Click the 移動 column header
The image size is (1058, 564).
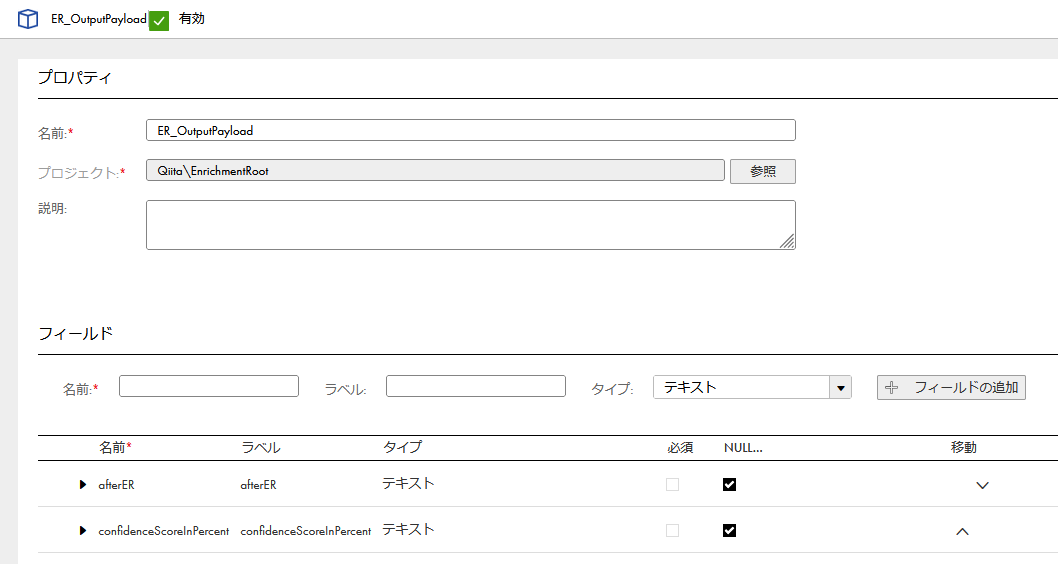pos(964,447)
